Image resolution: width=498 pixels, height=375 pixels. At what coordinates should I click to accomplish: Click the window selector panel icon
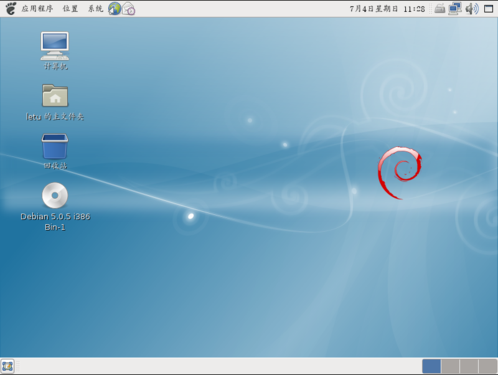click(x=489, y=9)
